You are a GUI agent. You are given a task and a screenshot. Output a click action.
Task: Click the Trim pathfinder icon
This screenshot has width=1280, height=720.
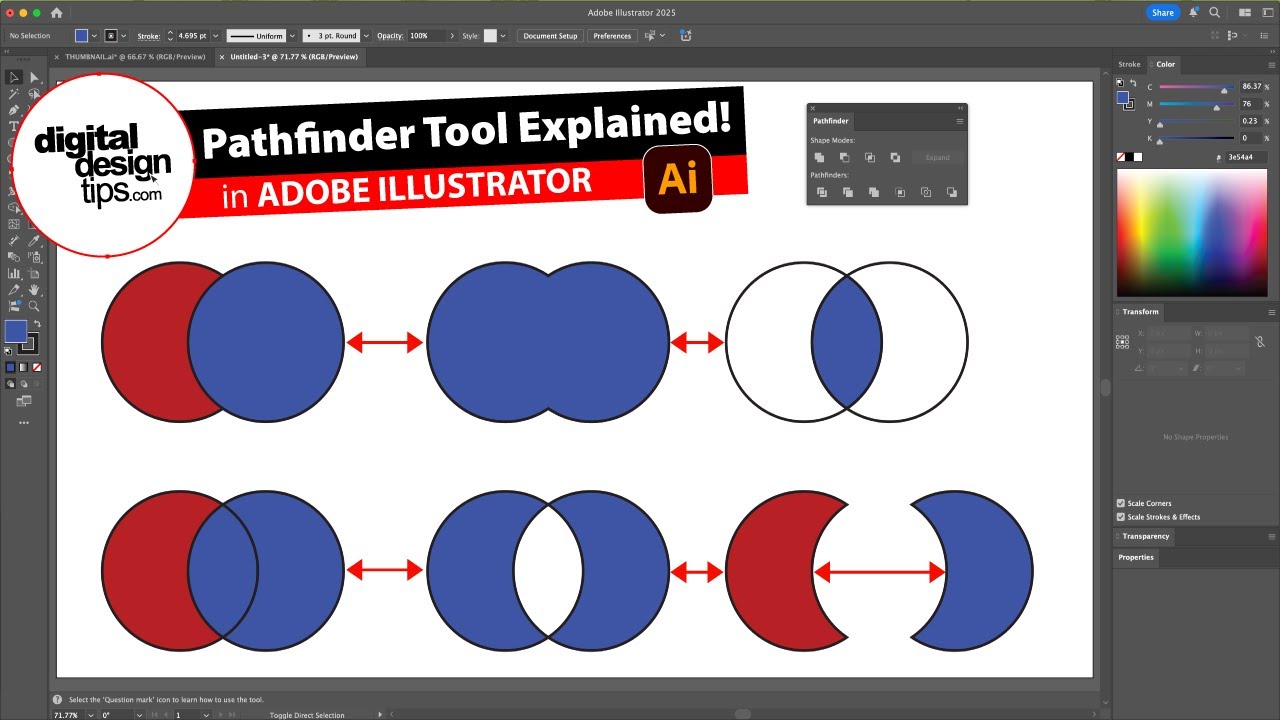point(848,192)
